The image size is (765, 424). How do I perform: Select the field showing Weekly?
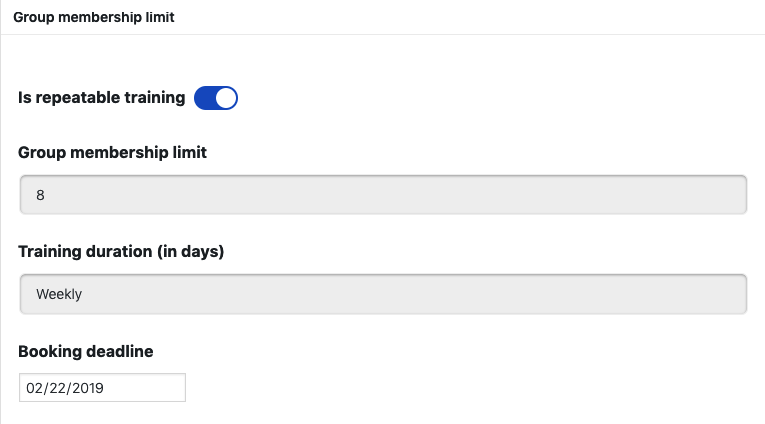383,294
